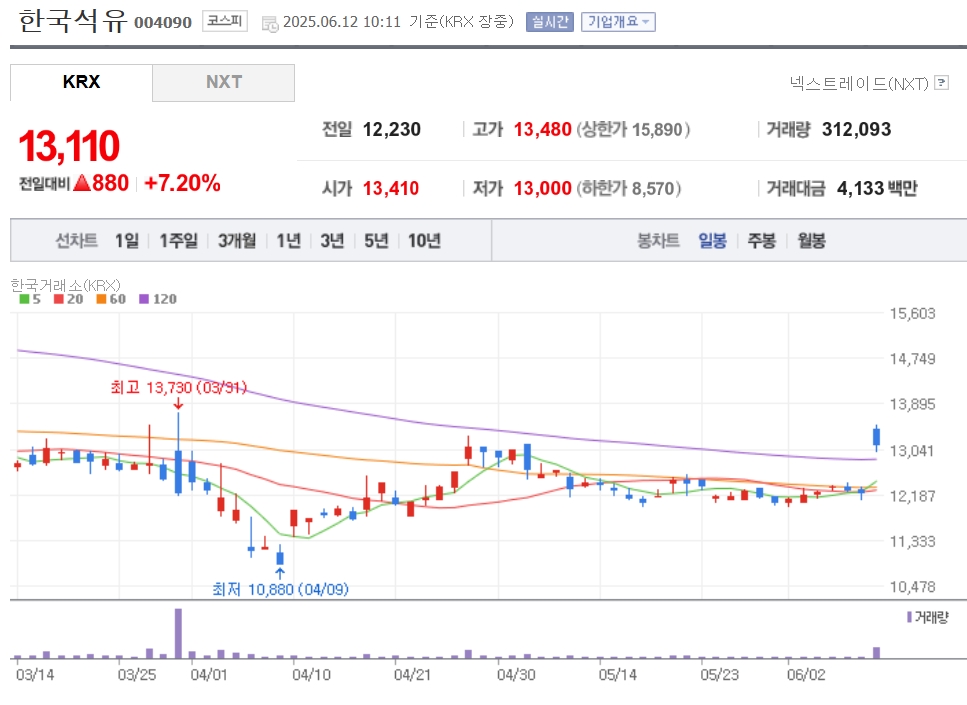Click the 최저 10,880 (04/09) marker label
967x705 pixels.
click(x=281, y=589)
